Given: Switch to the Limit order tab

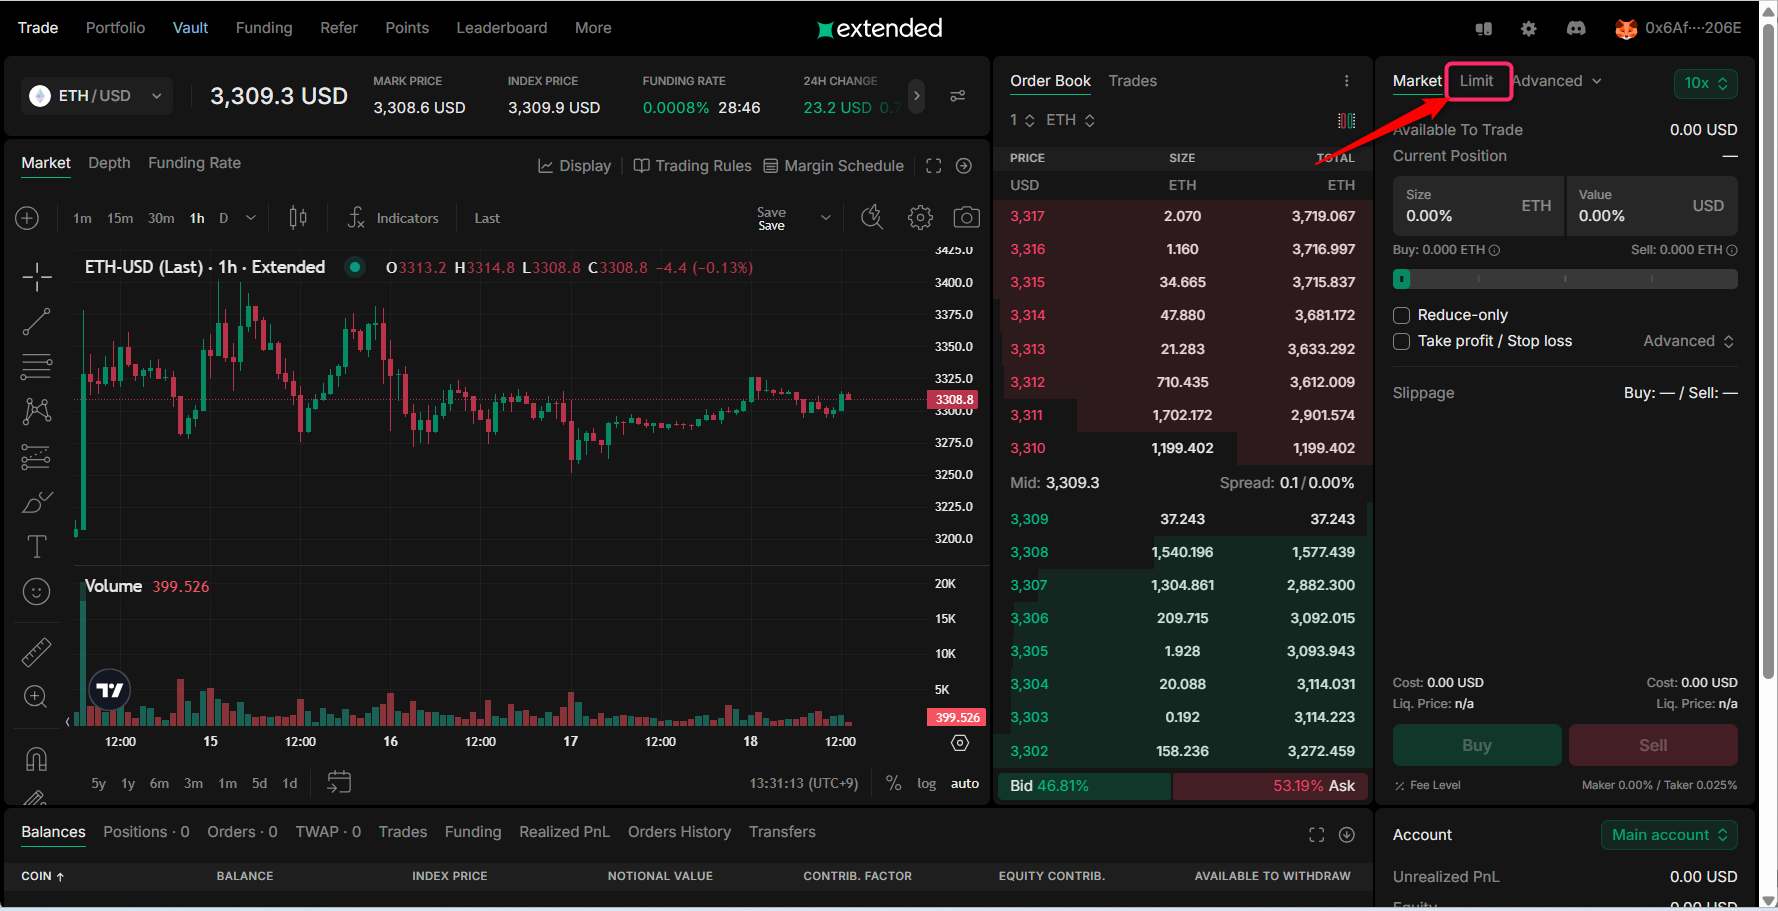Looking at the screenshot, I should (x=1476, y=81).
